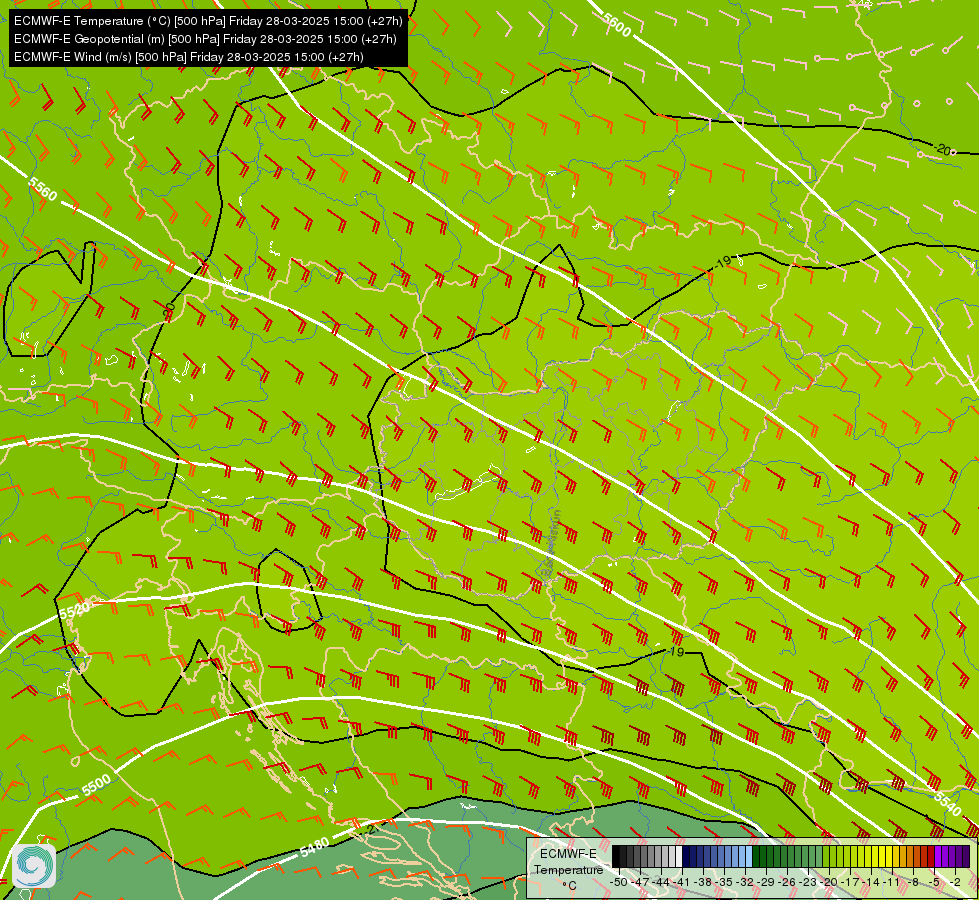Click the -2 legend tick value
This screenshot has width=979, height=900.
[x=955, y=882]
